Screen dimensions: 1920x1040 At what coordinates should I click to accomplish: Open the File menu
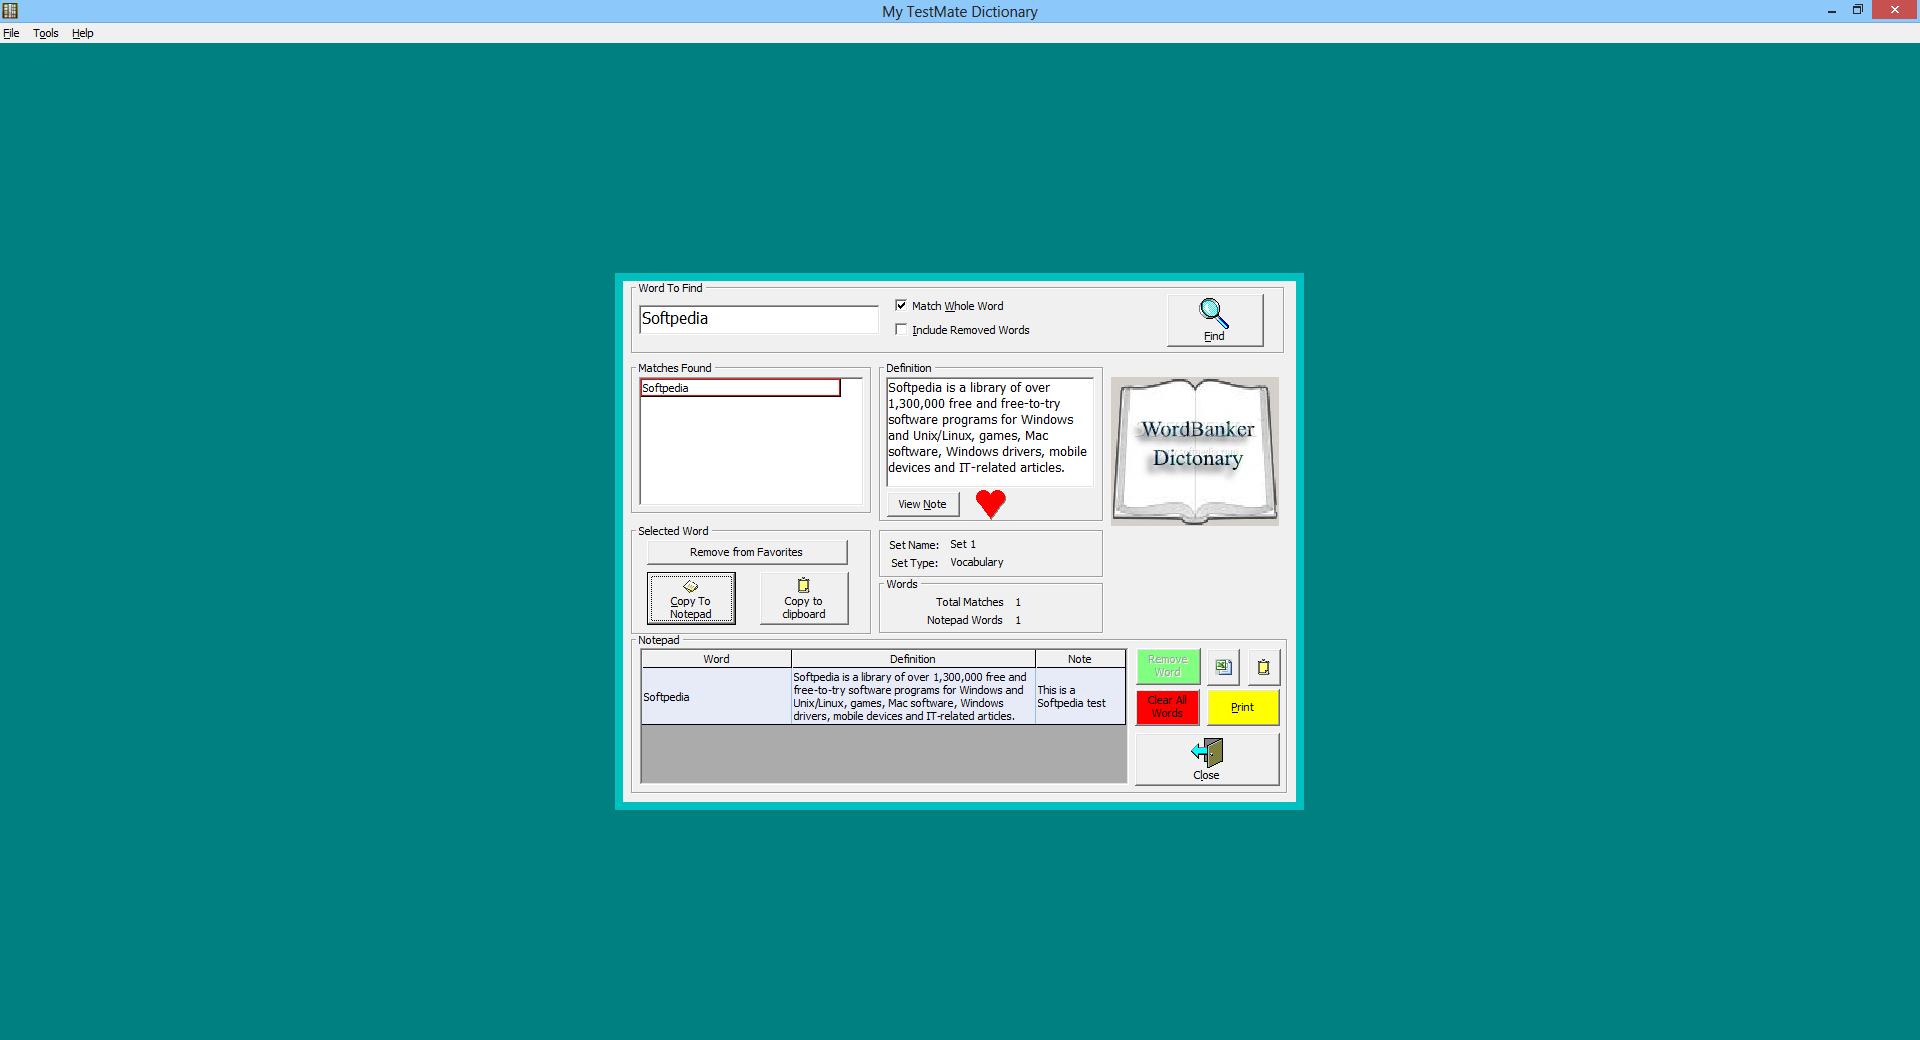point(11,33)
